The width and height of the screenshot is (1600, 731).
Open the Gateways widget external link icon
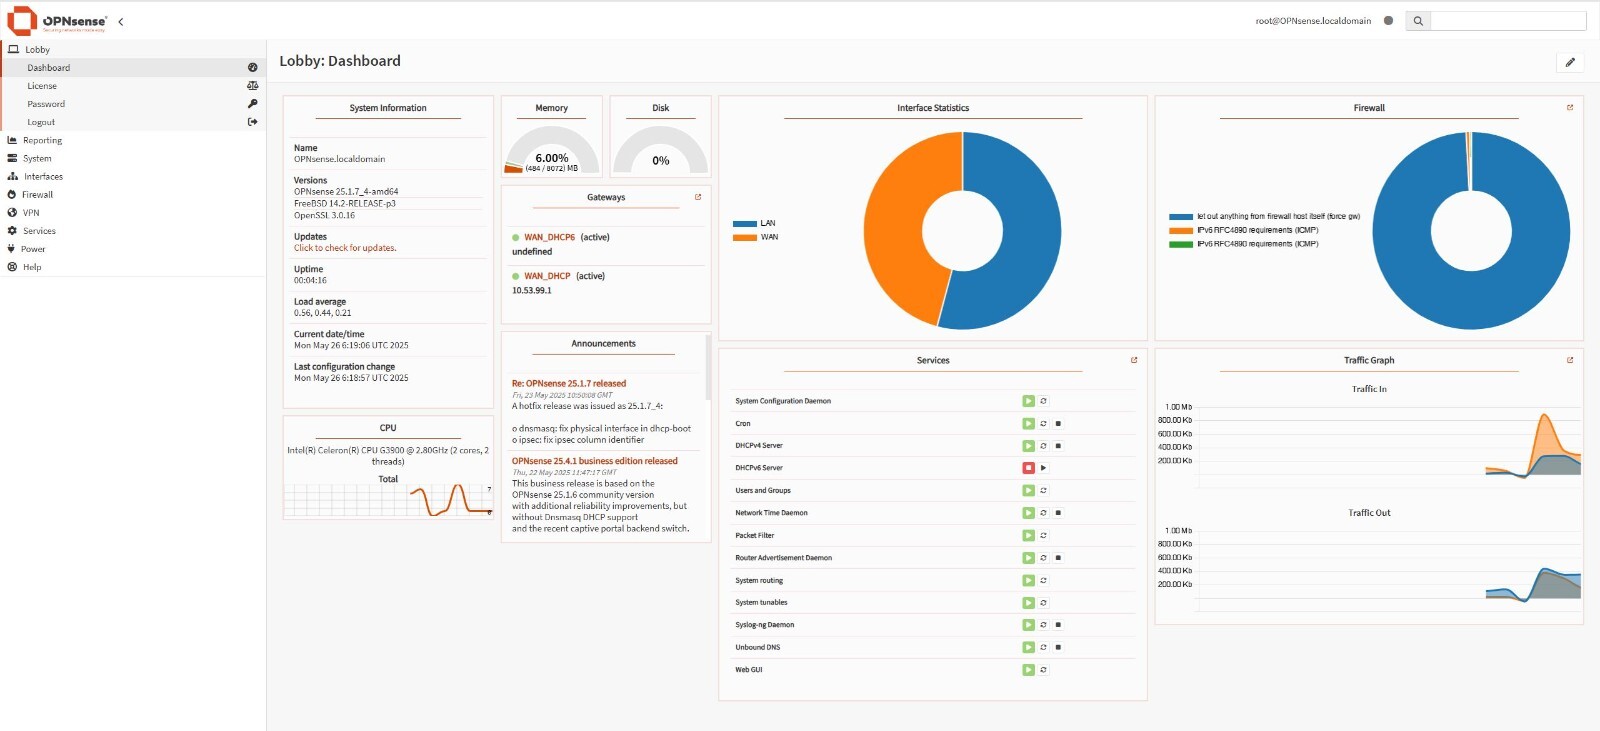pos(698,197)
